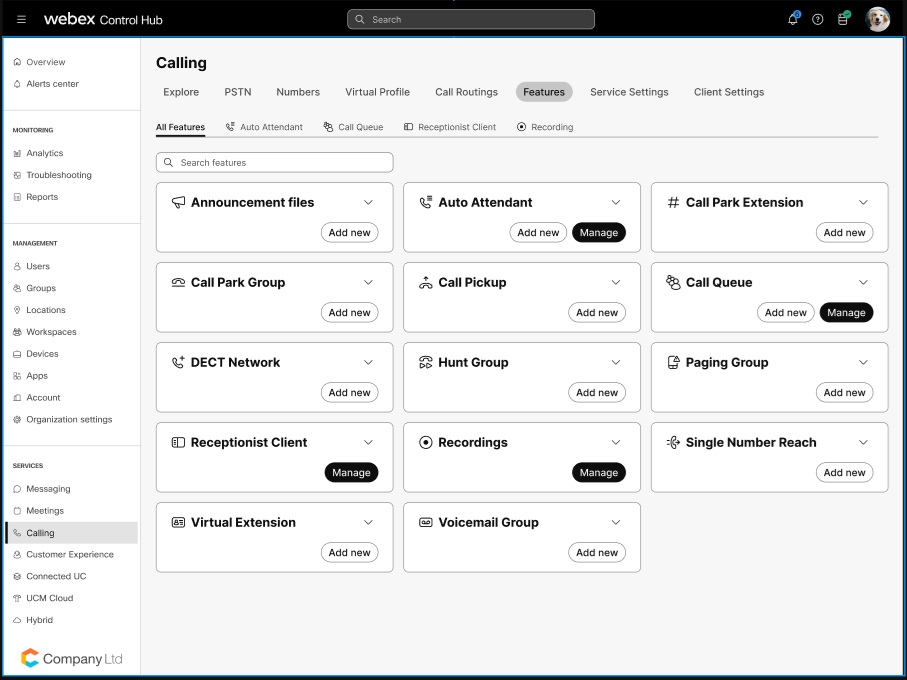Expand the Auto Attendant card chevron

point(616,202)
